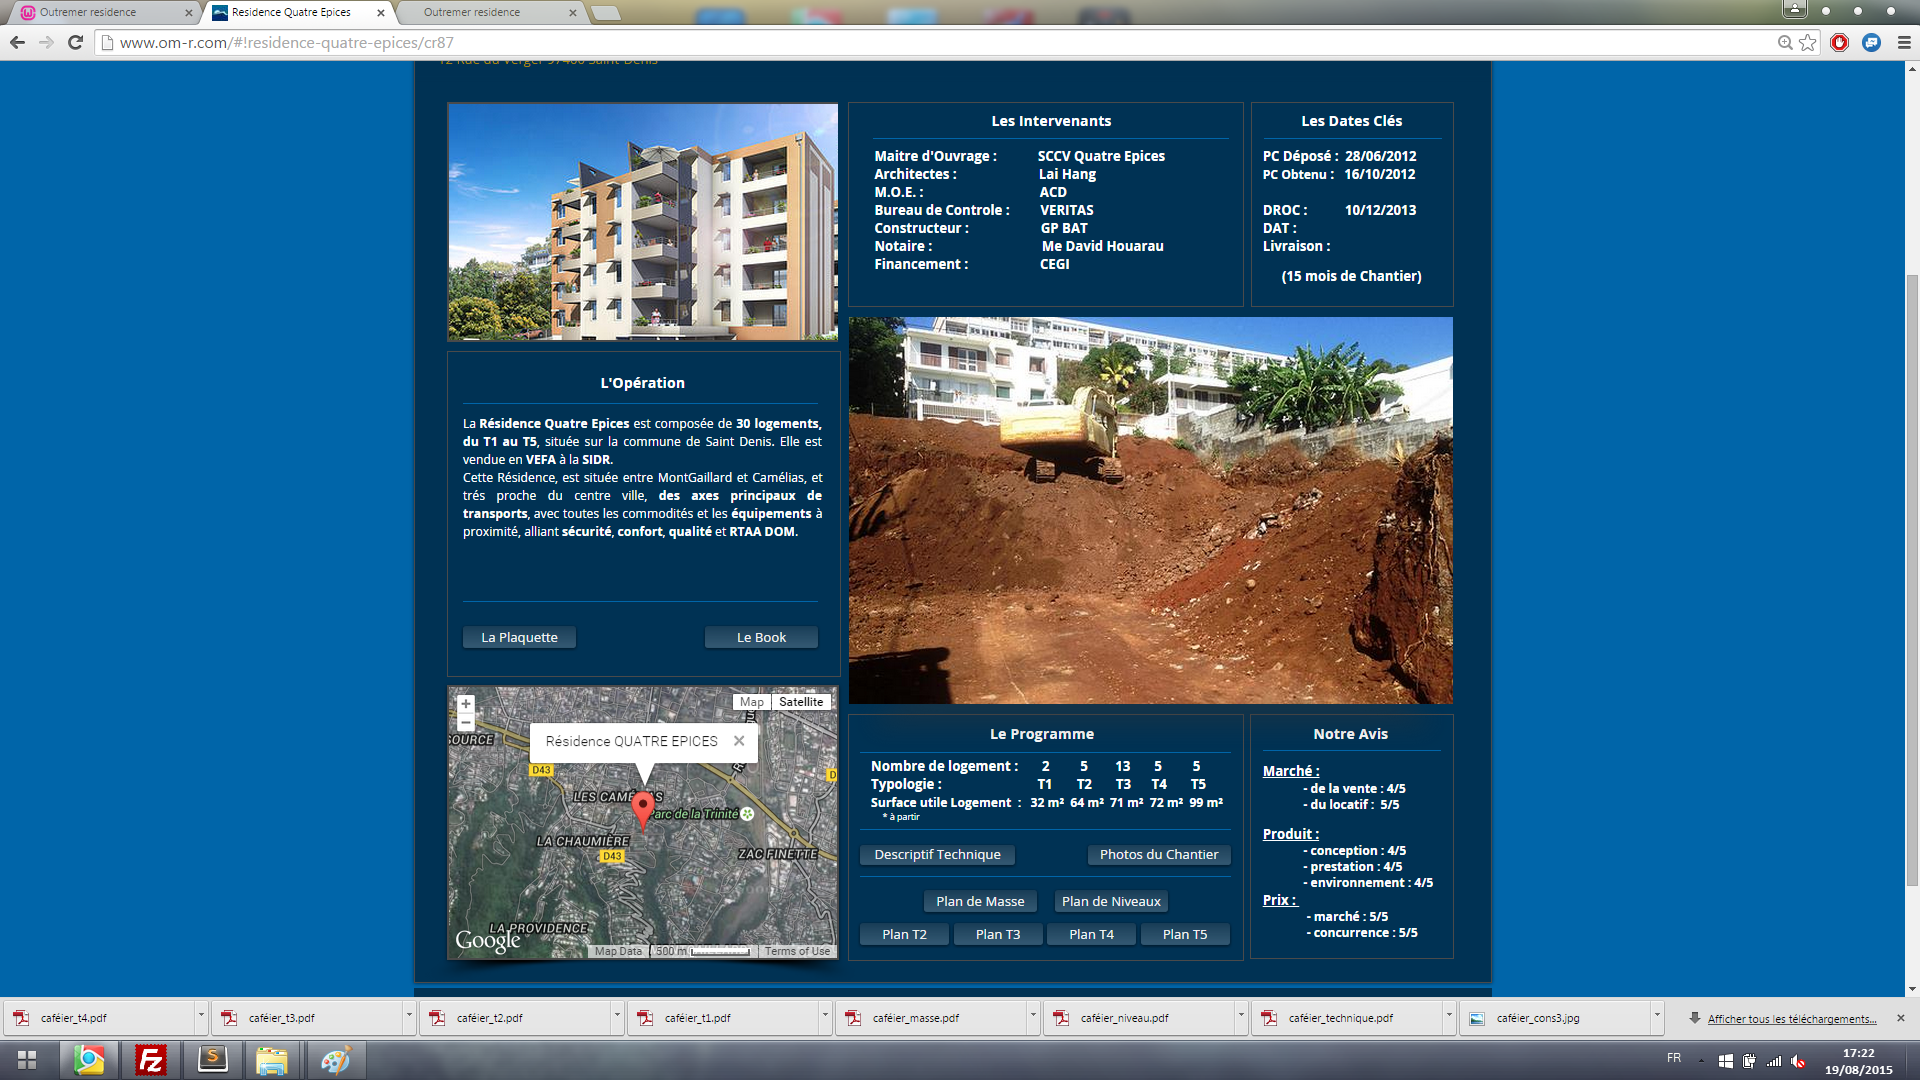
Task: Expand caféier_t3.pdf download options arrow
Action: coord(409,1016)
